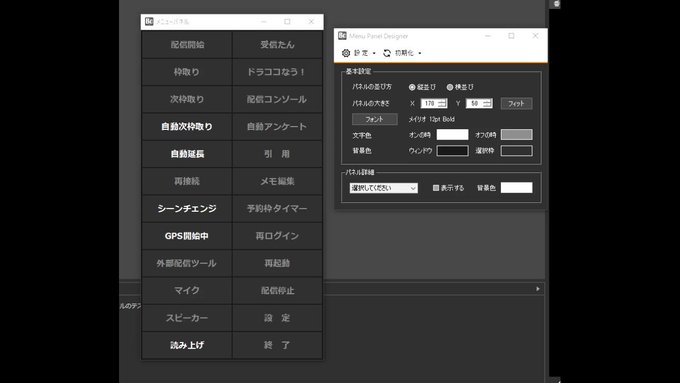Click the 終 了 panel button

(x=277, y=345)
